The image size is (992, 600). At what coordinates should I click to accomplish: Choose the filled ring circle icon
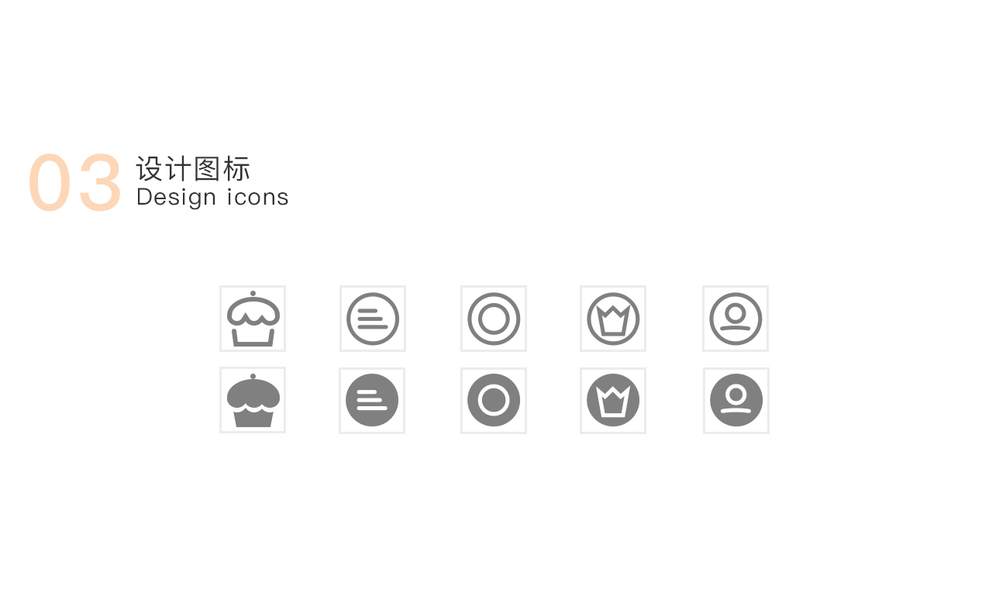493,400
